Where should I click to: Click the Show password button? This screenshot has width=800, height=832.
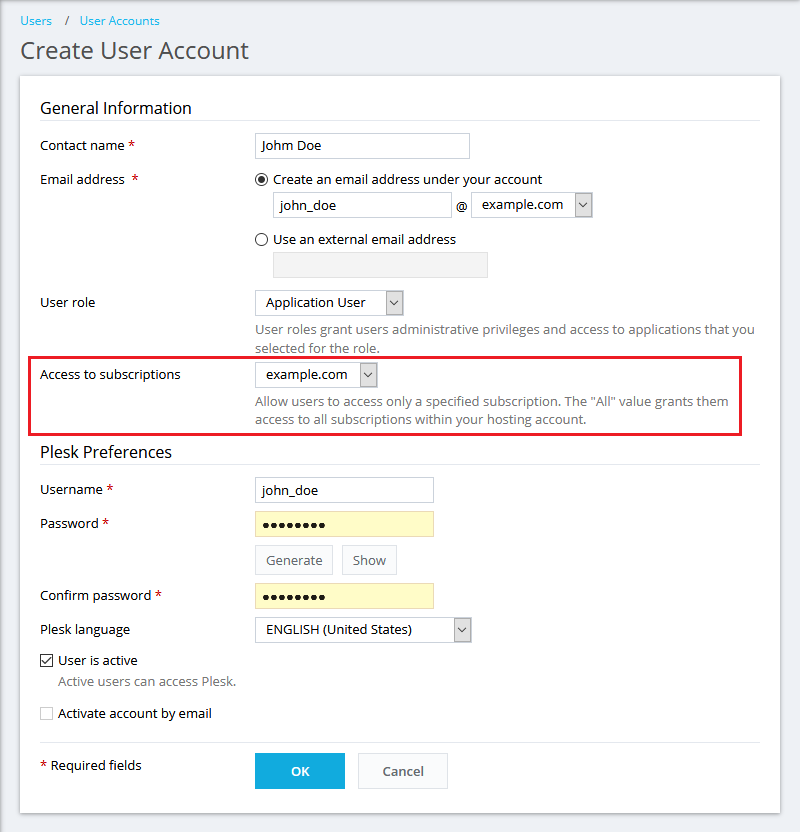(x=369, y=560)
